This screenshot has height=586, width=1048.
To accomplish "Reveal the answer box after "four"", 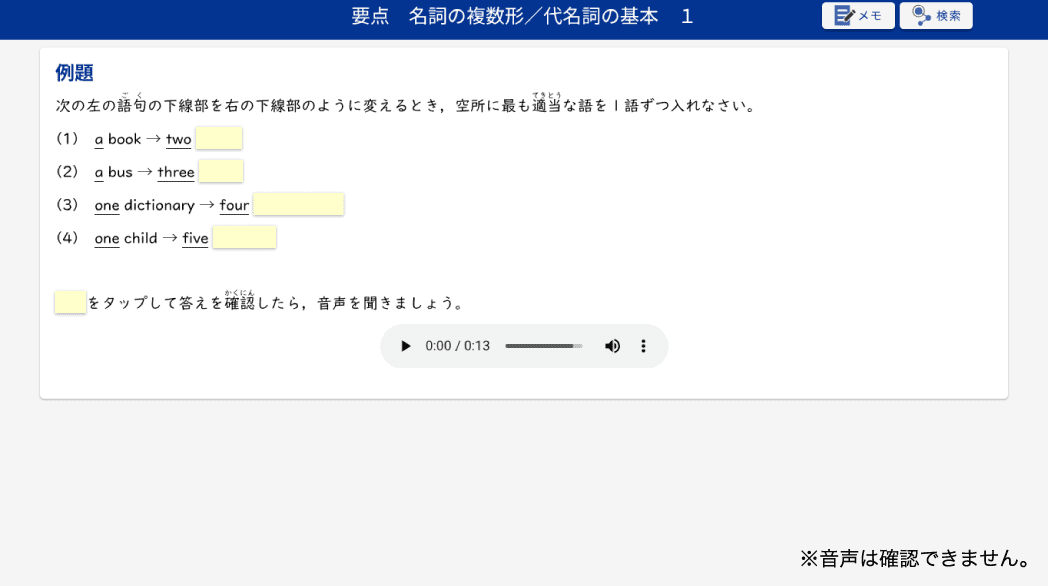I will pos(298,205).
